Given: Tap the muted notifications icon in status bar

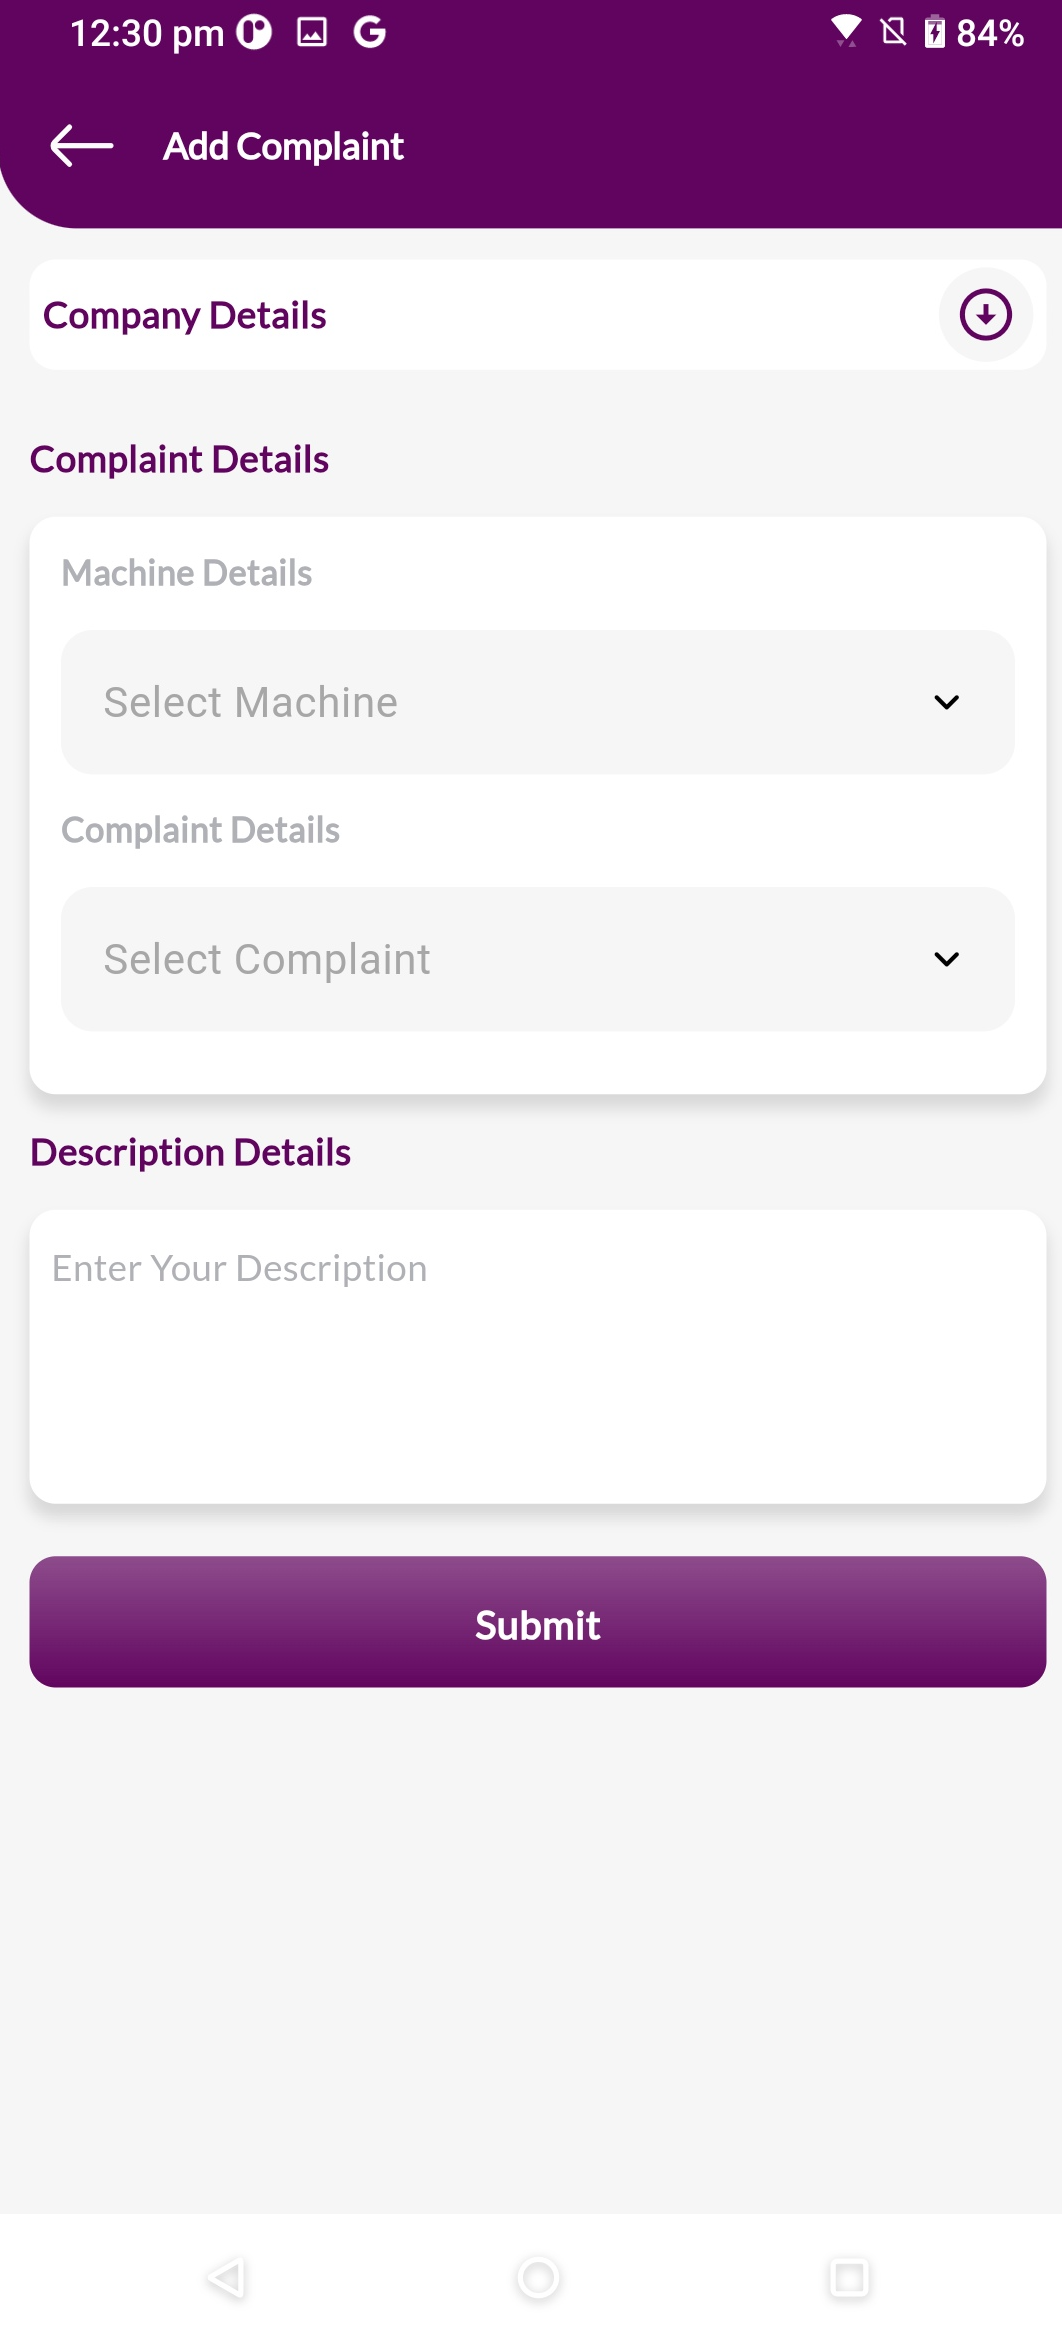Looking at the screenshot, I should point(892,31).
